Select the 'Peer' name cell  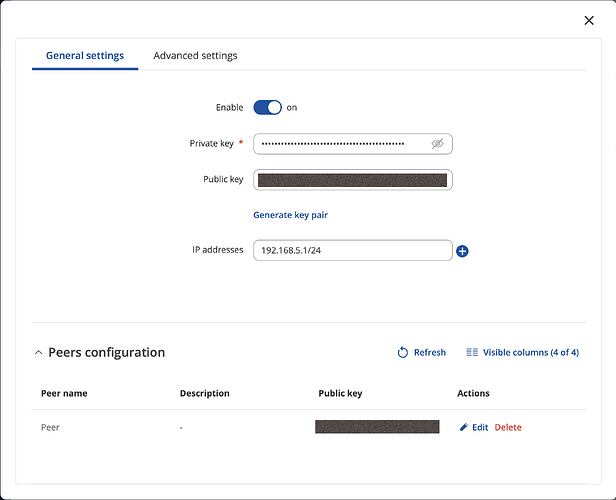click(x=50, y=427)
